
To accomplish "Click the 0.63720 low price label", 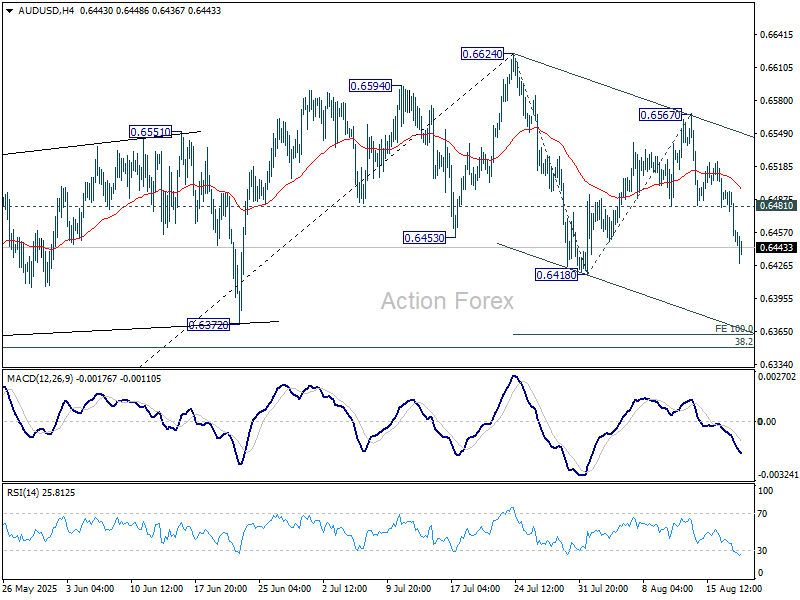I will [209, 324].
